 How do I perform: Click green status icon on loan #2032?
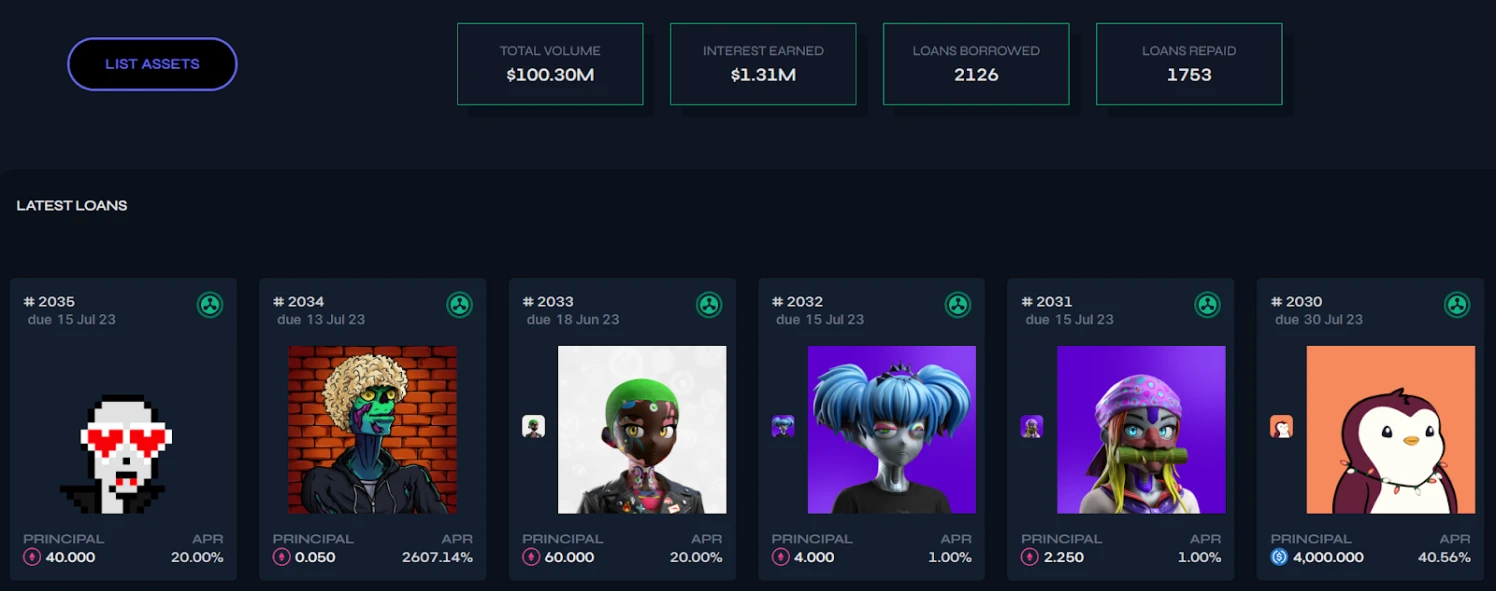pos(958,305)
